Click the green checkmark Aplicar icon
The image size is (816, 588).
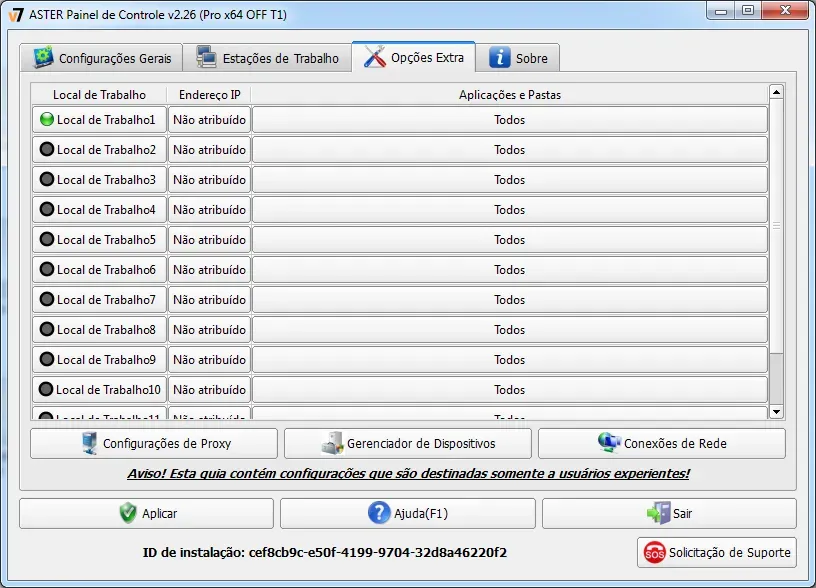pyautogui.click(x=127, y=513)
